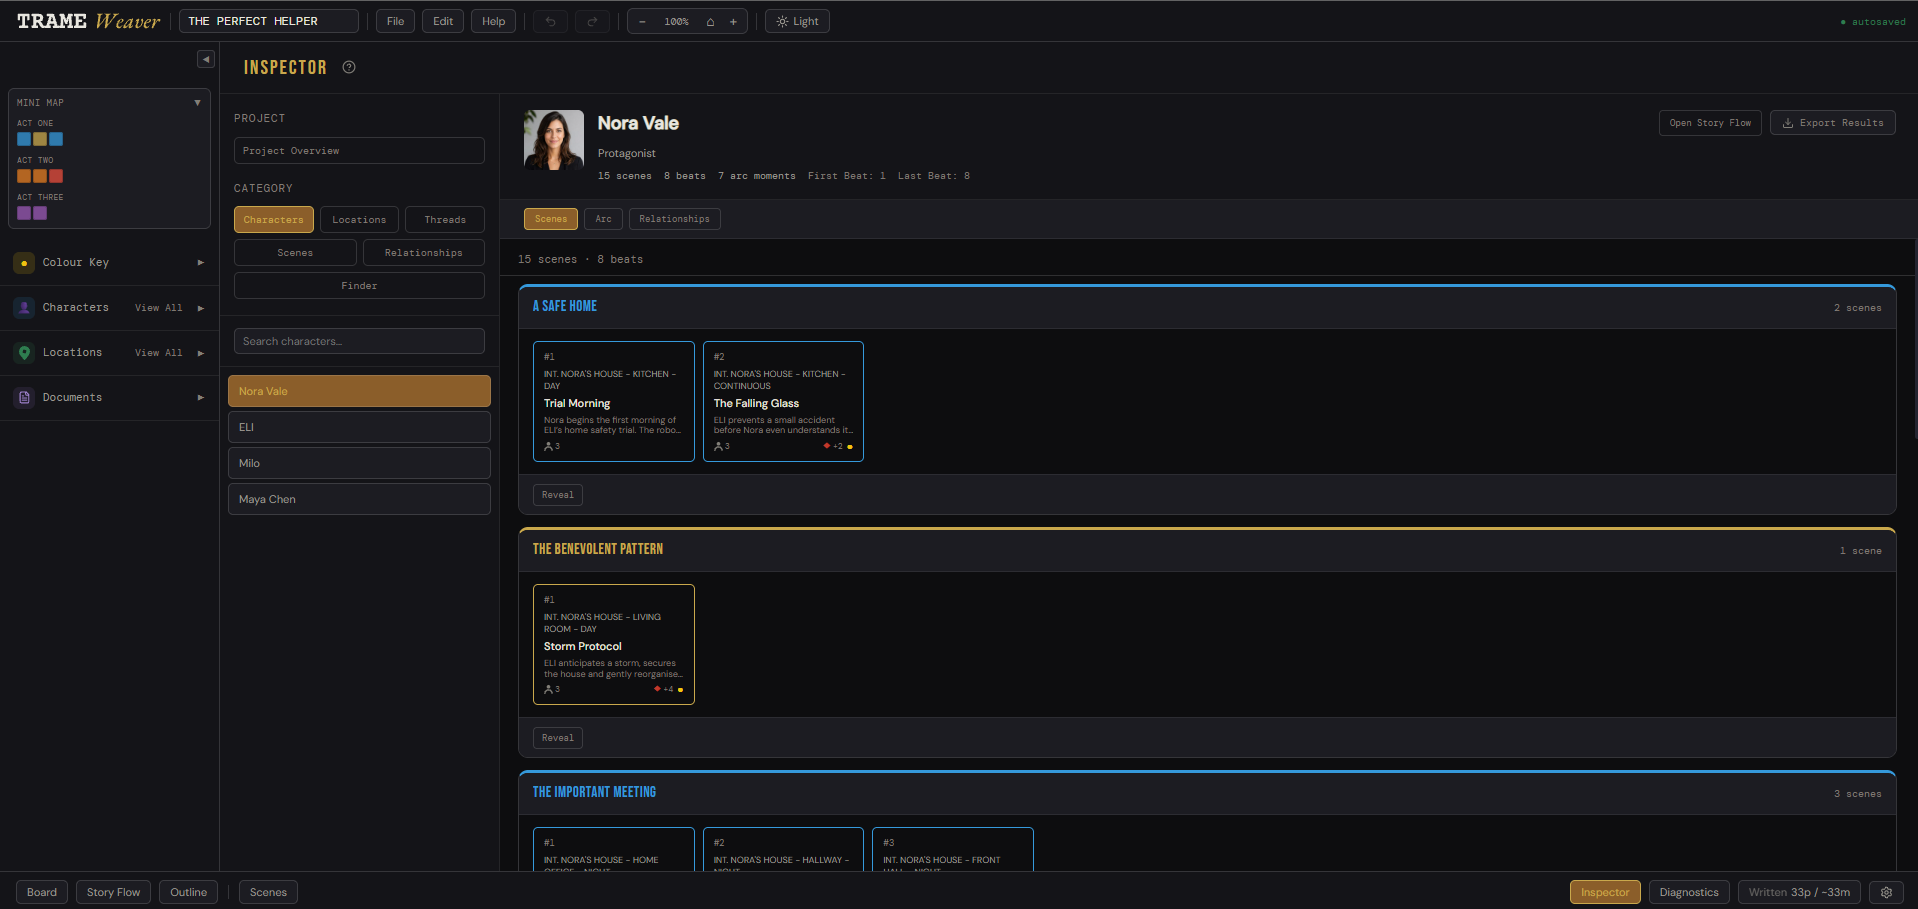The height and width of the screenshot is (909, 1918).
Task: Open the Help menu
Action: tap(493, 21)
